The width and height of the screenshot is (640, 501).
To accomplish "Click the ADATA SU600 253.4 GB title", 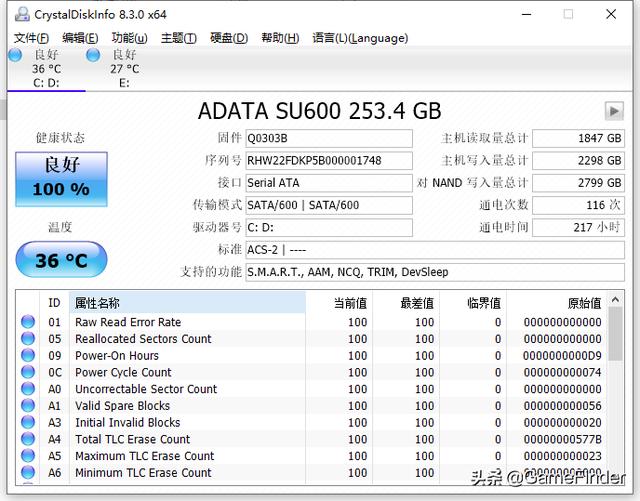I will point(320,111).
